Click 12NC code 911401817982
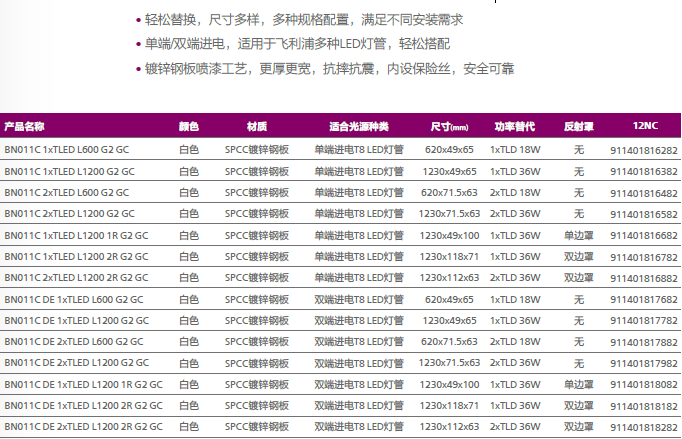Screen dimensions: 682x439 [x=644, y=363]
